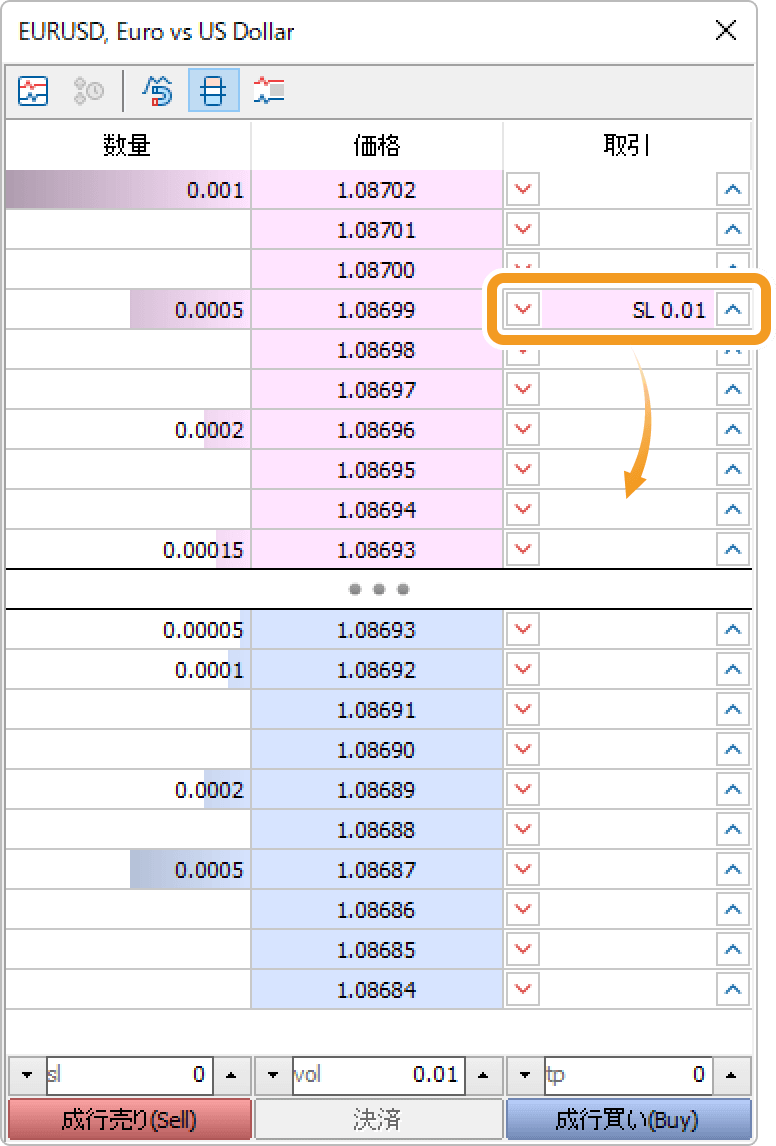776x1146 pixels.
Task: Toggle the spread display mode icon
Action: point(268,91)
